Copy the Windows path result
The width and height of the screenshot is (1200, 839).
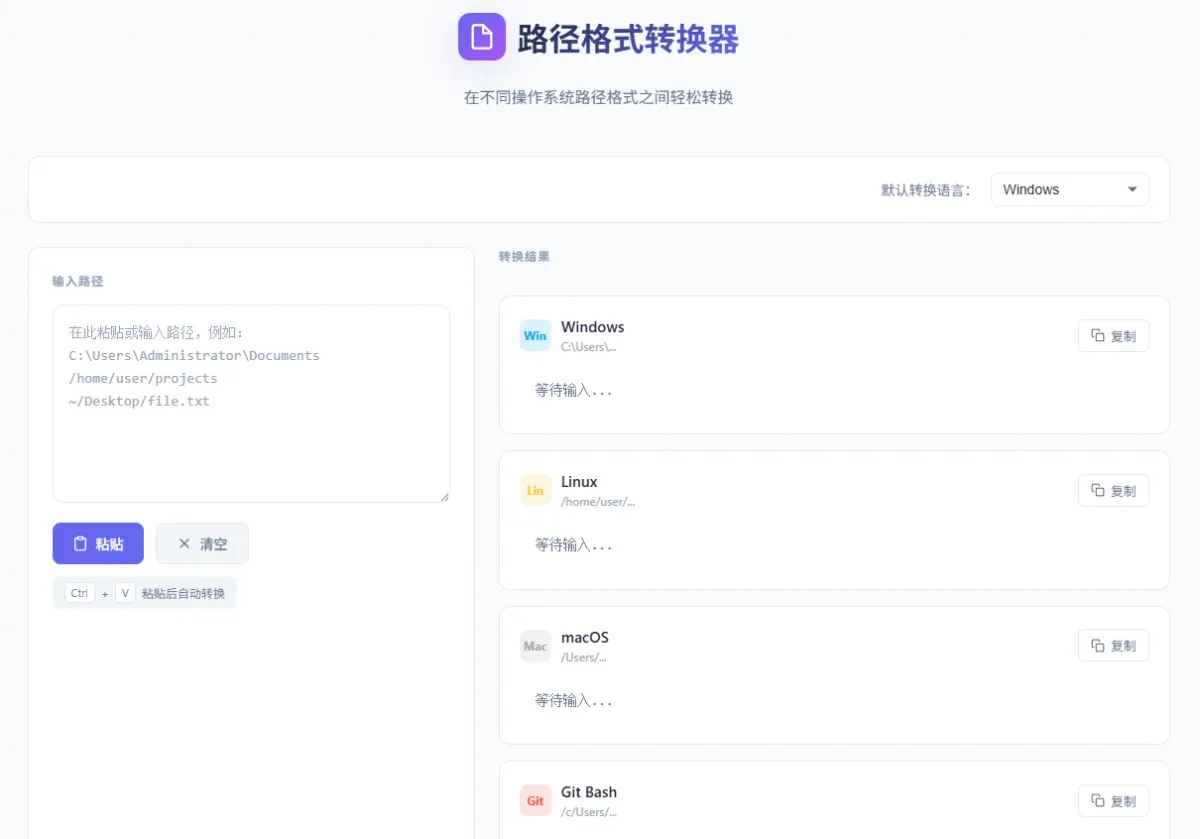(x=1113, y=336)
